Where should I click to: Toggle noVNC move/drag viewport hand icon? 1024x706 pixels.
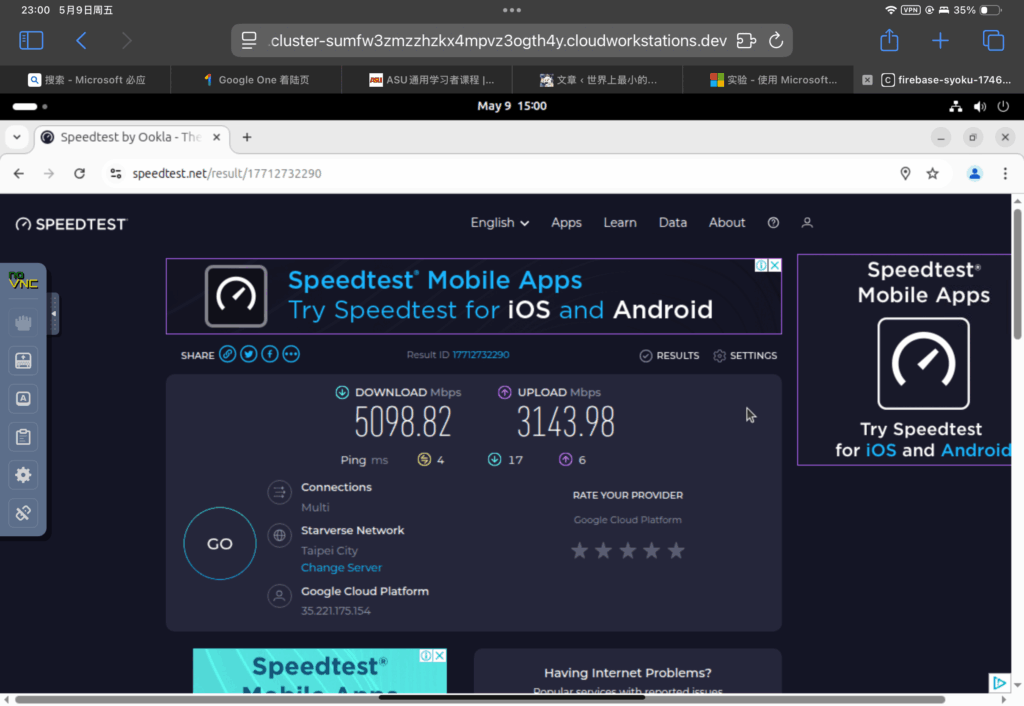(24, 323)
